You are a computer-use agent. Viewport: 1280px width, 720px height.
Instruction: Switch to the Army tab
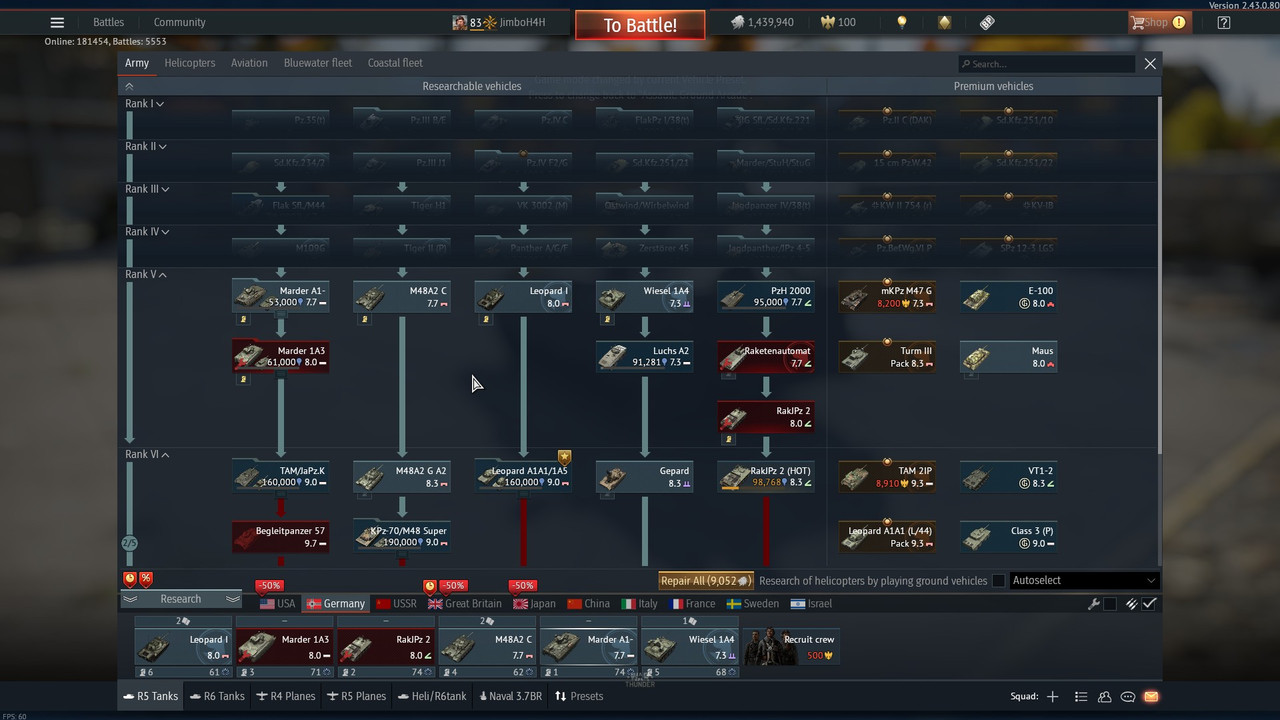tap(137, 63)
